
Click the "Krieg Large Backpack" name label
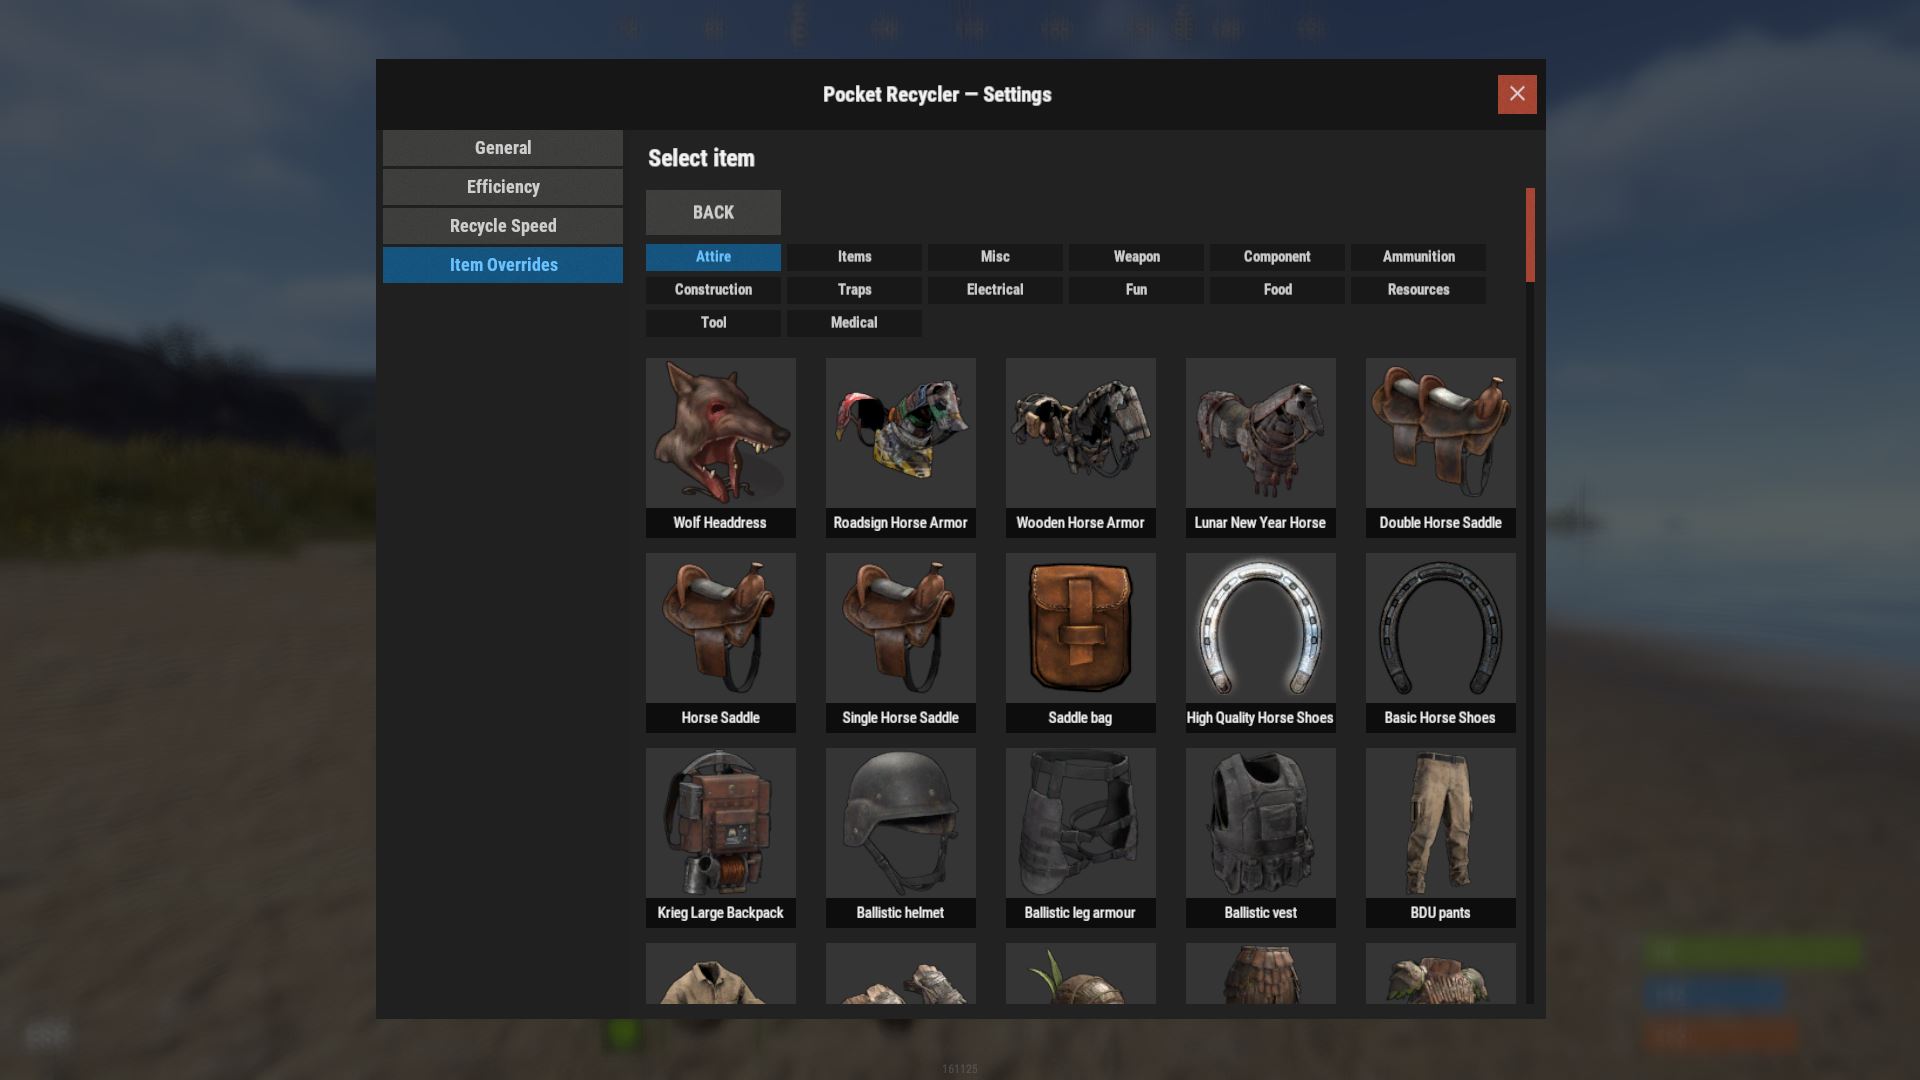(x=720, y=913)
